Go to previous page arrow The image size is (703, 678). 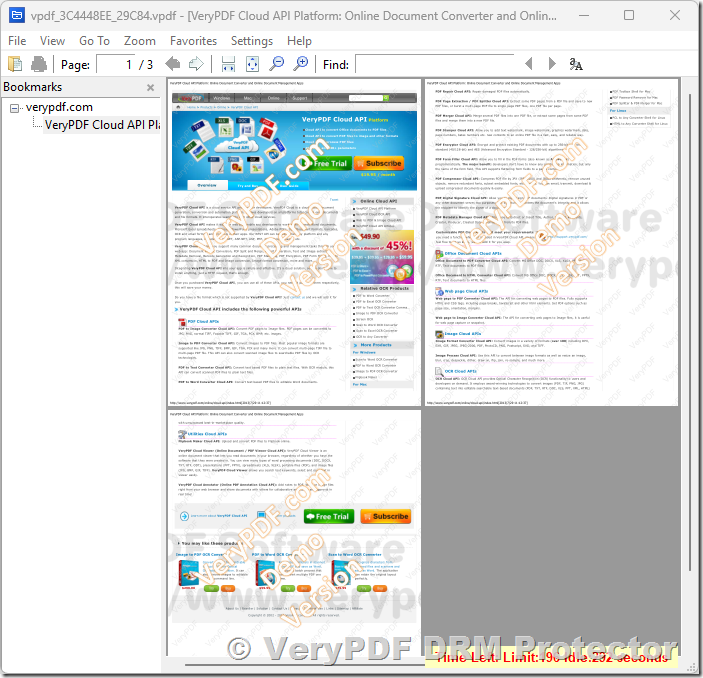click(173, 64)
